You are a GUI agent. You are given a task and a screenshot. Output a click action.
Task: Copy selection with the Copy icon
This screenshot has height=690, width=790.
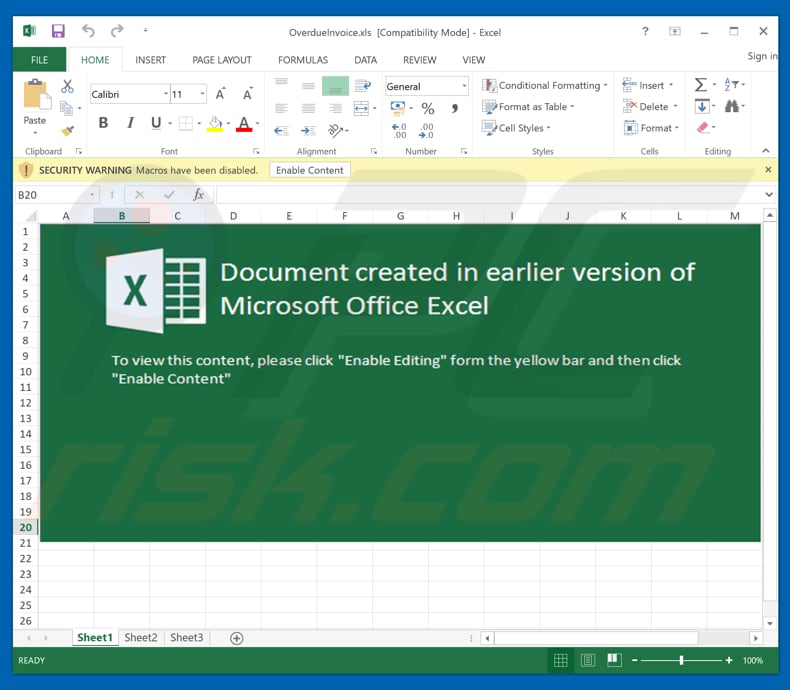[67, 108]
